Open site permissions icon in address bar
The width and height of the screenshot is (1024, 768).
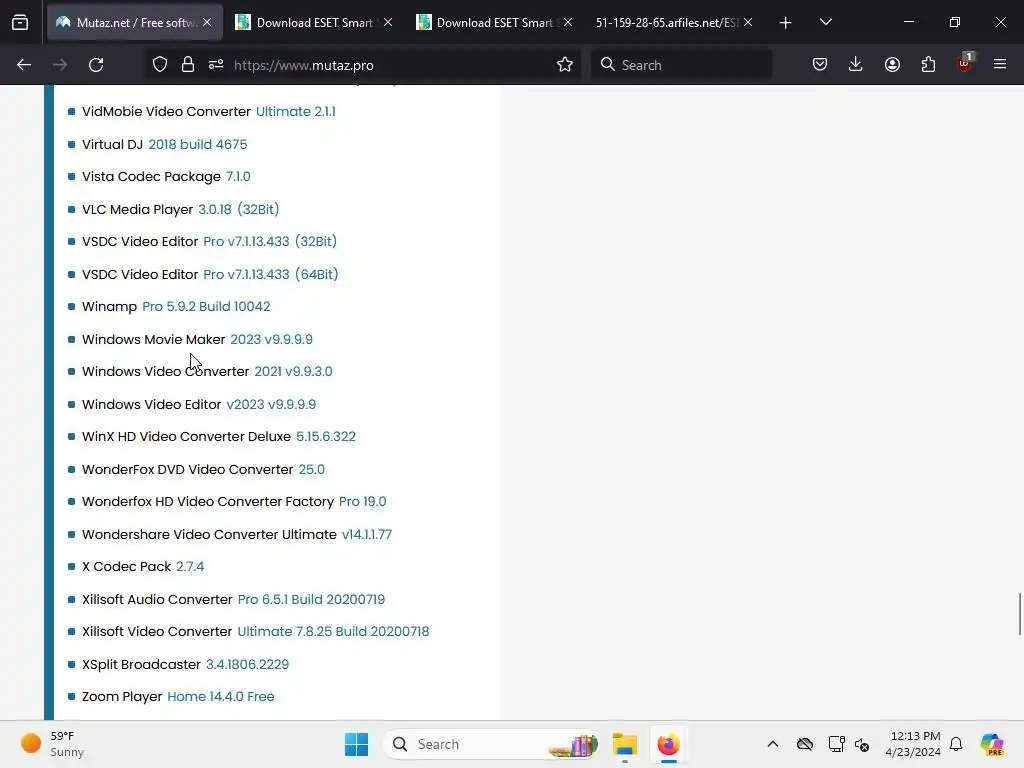click(x=216, y=65)
